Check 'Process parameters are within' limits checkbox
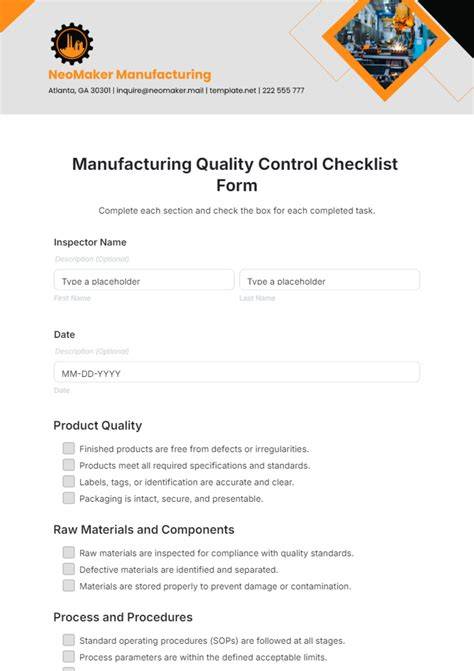The image size is (474, 671). tap(68, 656)
